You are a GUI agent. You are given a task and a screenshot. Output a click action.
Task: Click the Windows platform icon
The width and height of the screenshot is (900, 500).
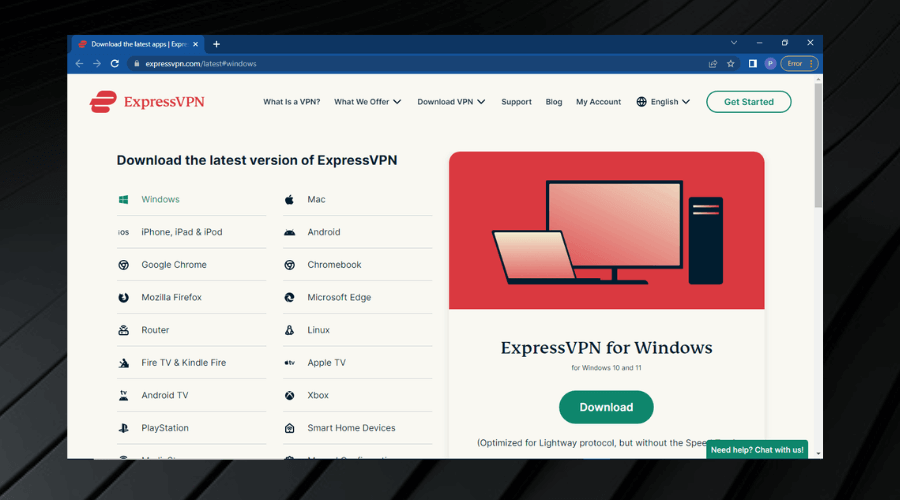(x=123, y=199)
